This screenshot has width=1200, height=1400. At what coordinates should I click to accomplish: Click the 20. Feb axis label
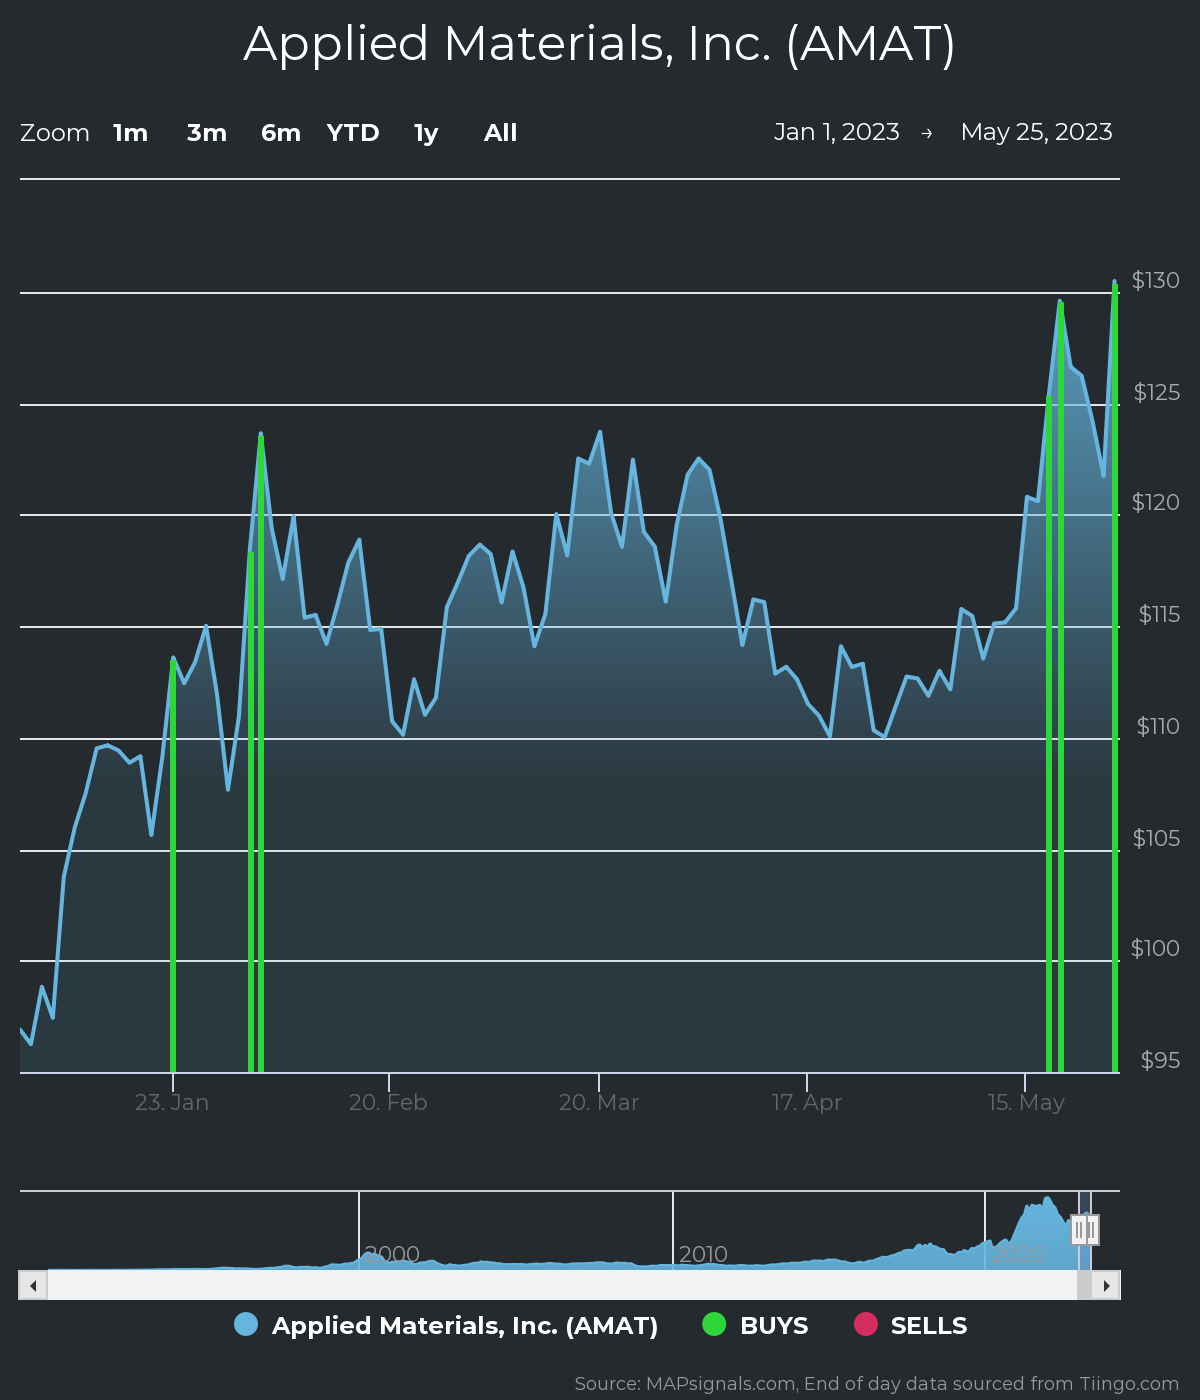[x=388, y=1102]
